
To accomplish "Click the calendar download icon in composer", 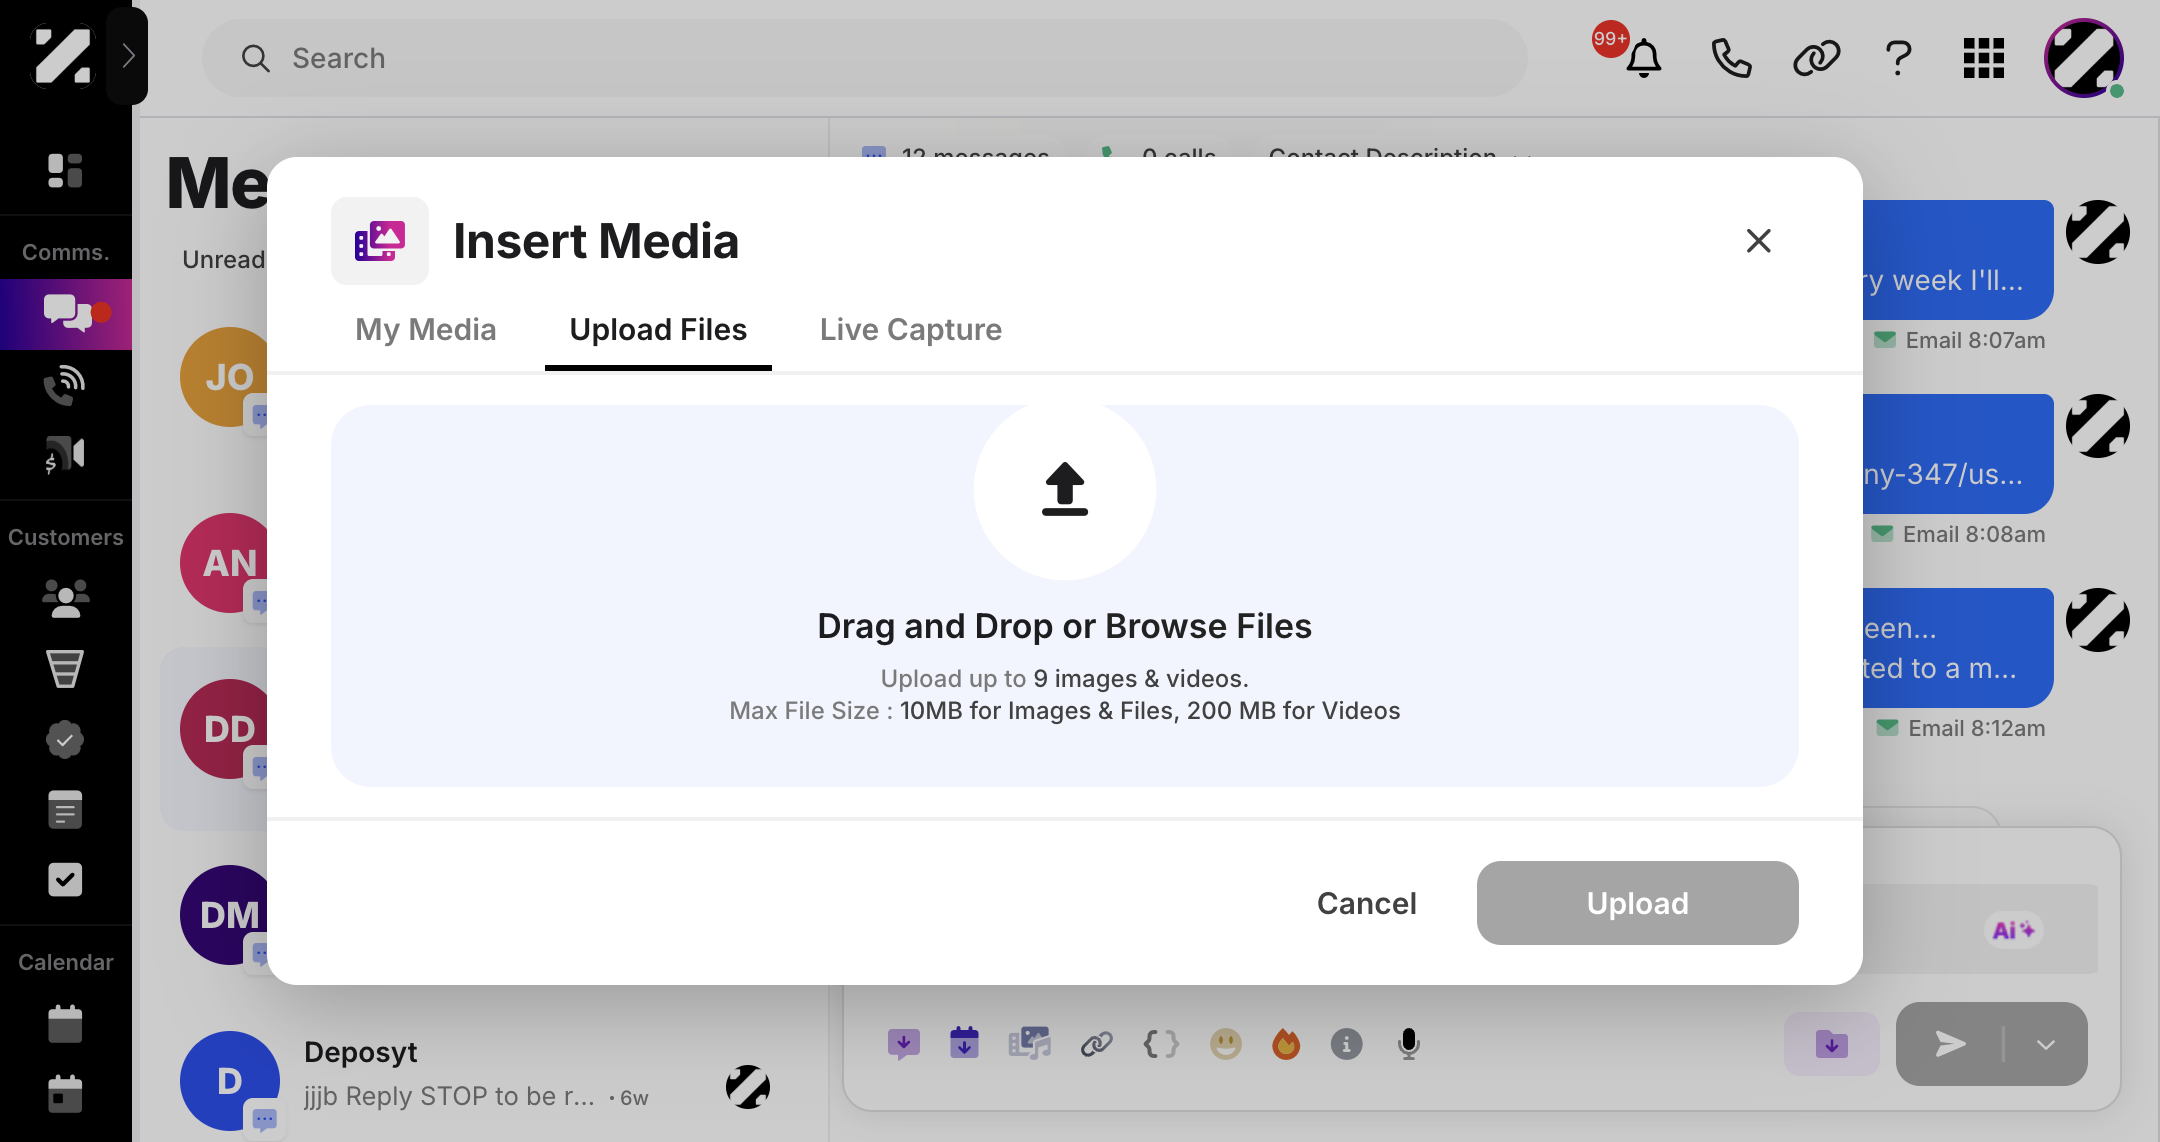I will point(964,1044).
